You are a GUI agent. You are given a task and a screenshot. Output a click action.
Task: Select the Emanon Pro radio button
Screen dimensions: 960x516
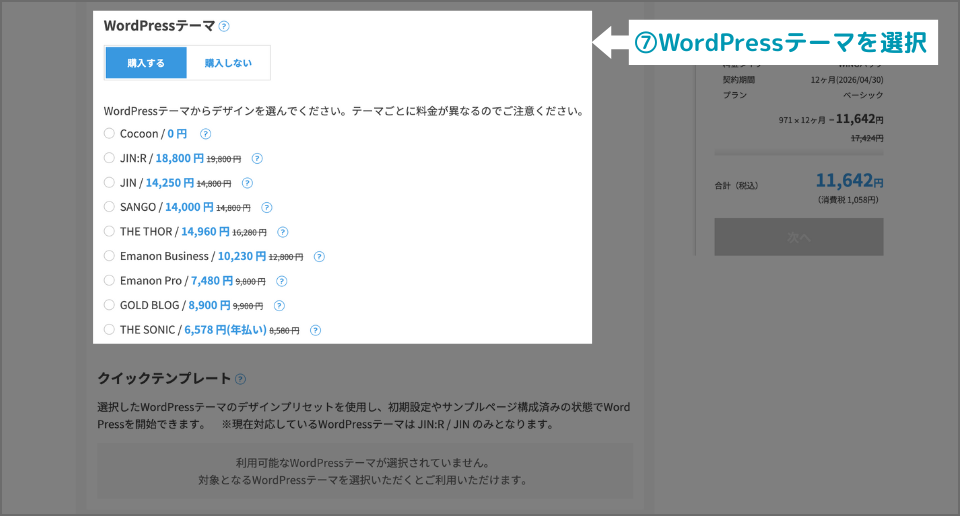click(109, 281)
